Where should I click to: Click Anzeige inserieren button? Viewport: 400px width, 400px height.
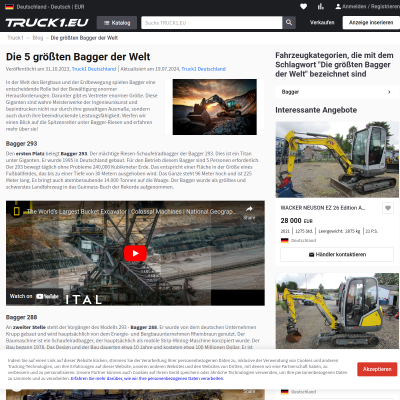tap(371, 23)
